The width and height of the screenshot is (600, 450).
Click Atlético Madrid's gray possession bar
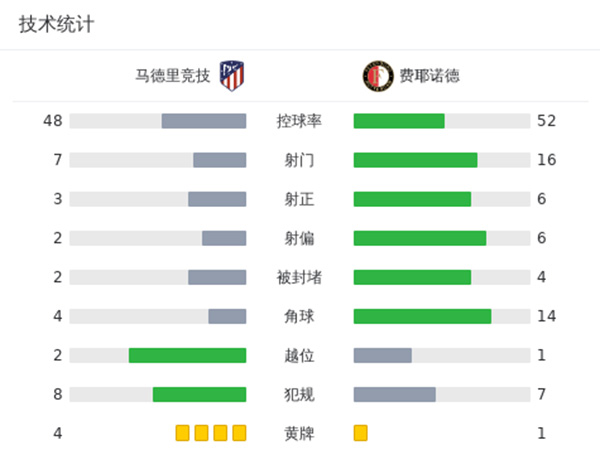(204, 121)
